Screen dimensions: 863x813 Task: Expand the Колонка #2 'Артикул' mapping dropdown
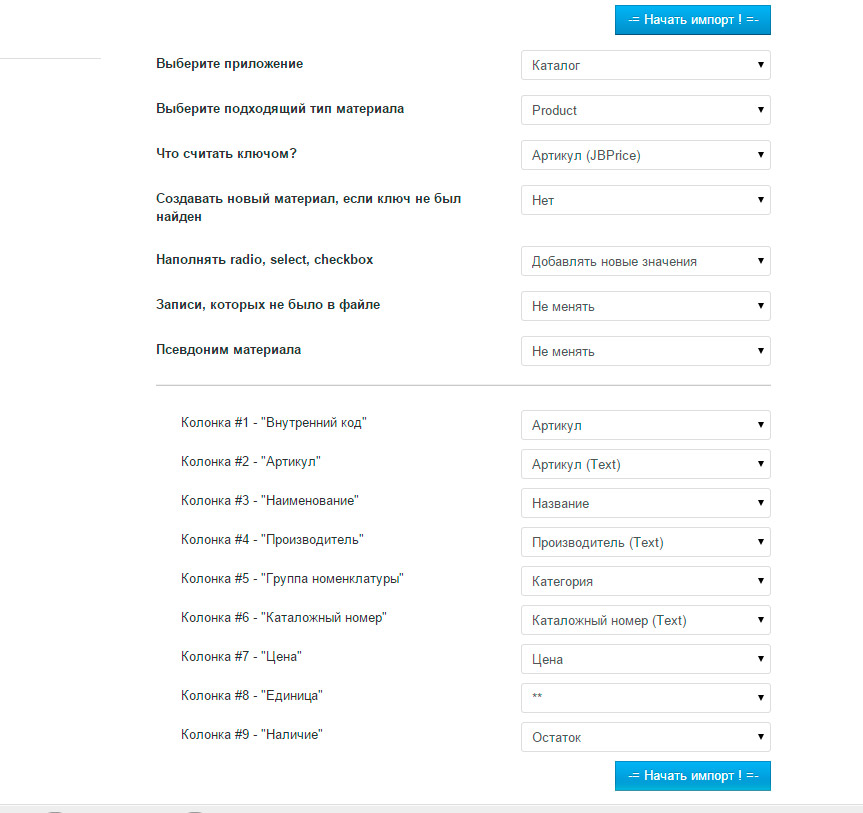(x=645, y=464)
